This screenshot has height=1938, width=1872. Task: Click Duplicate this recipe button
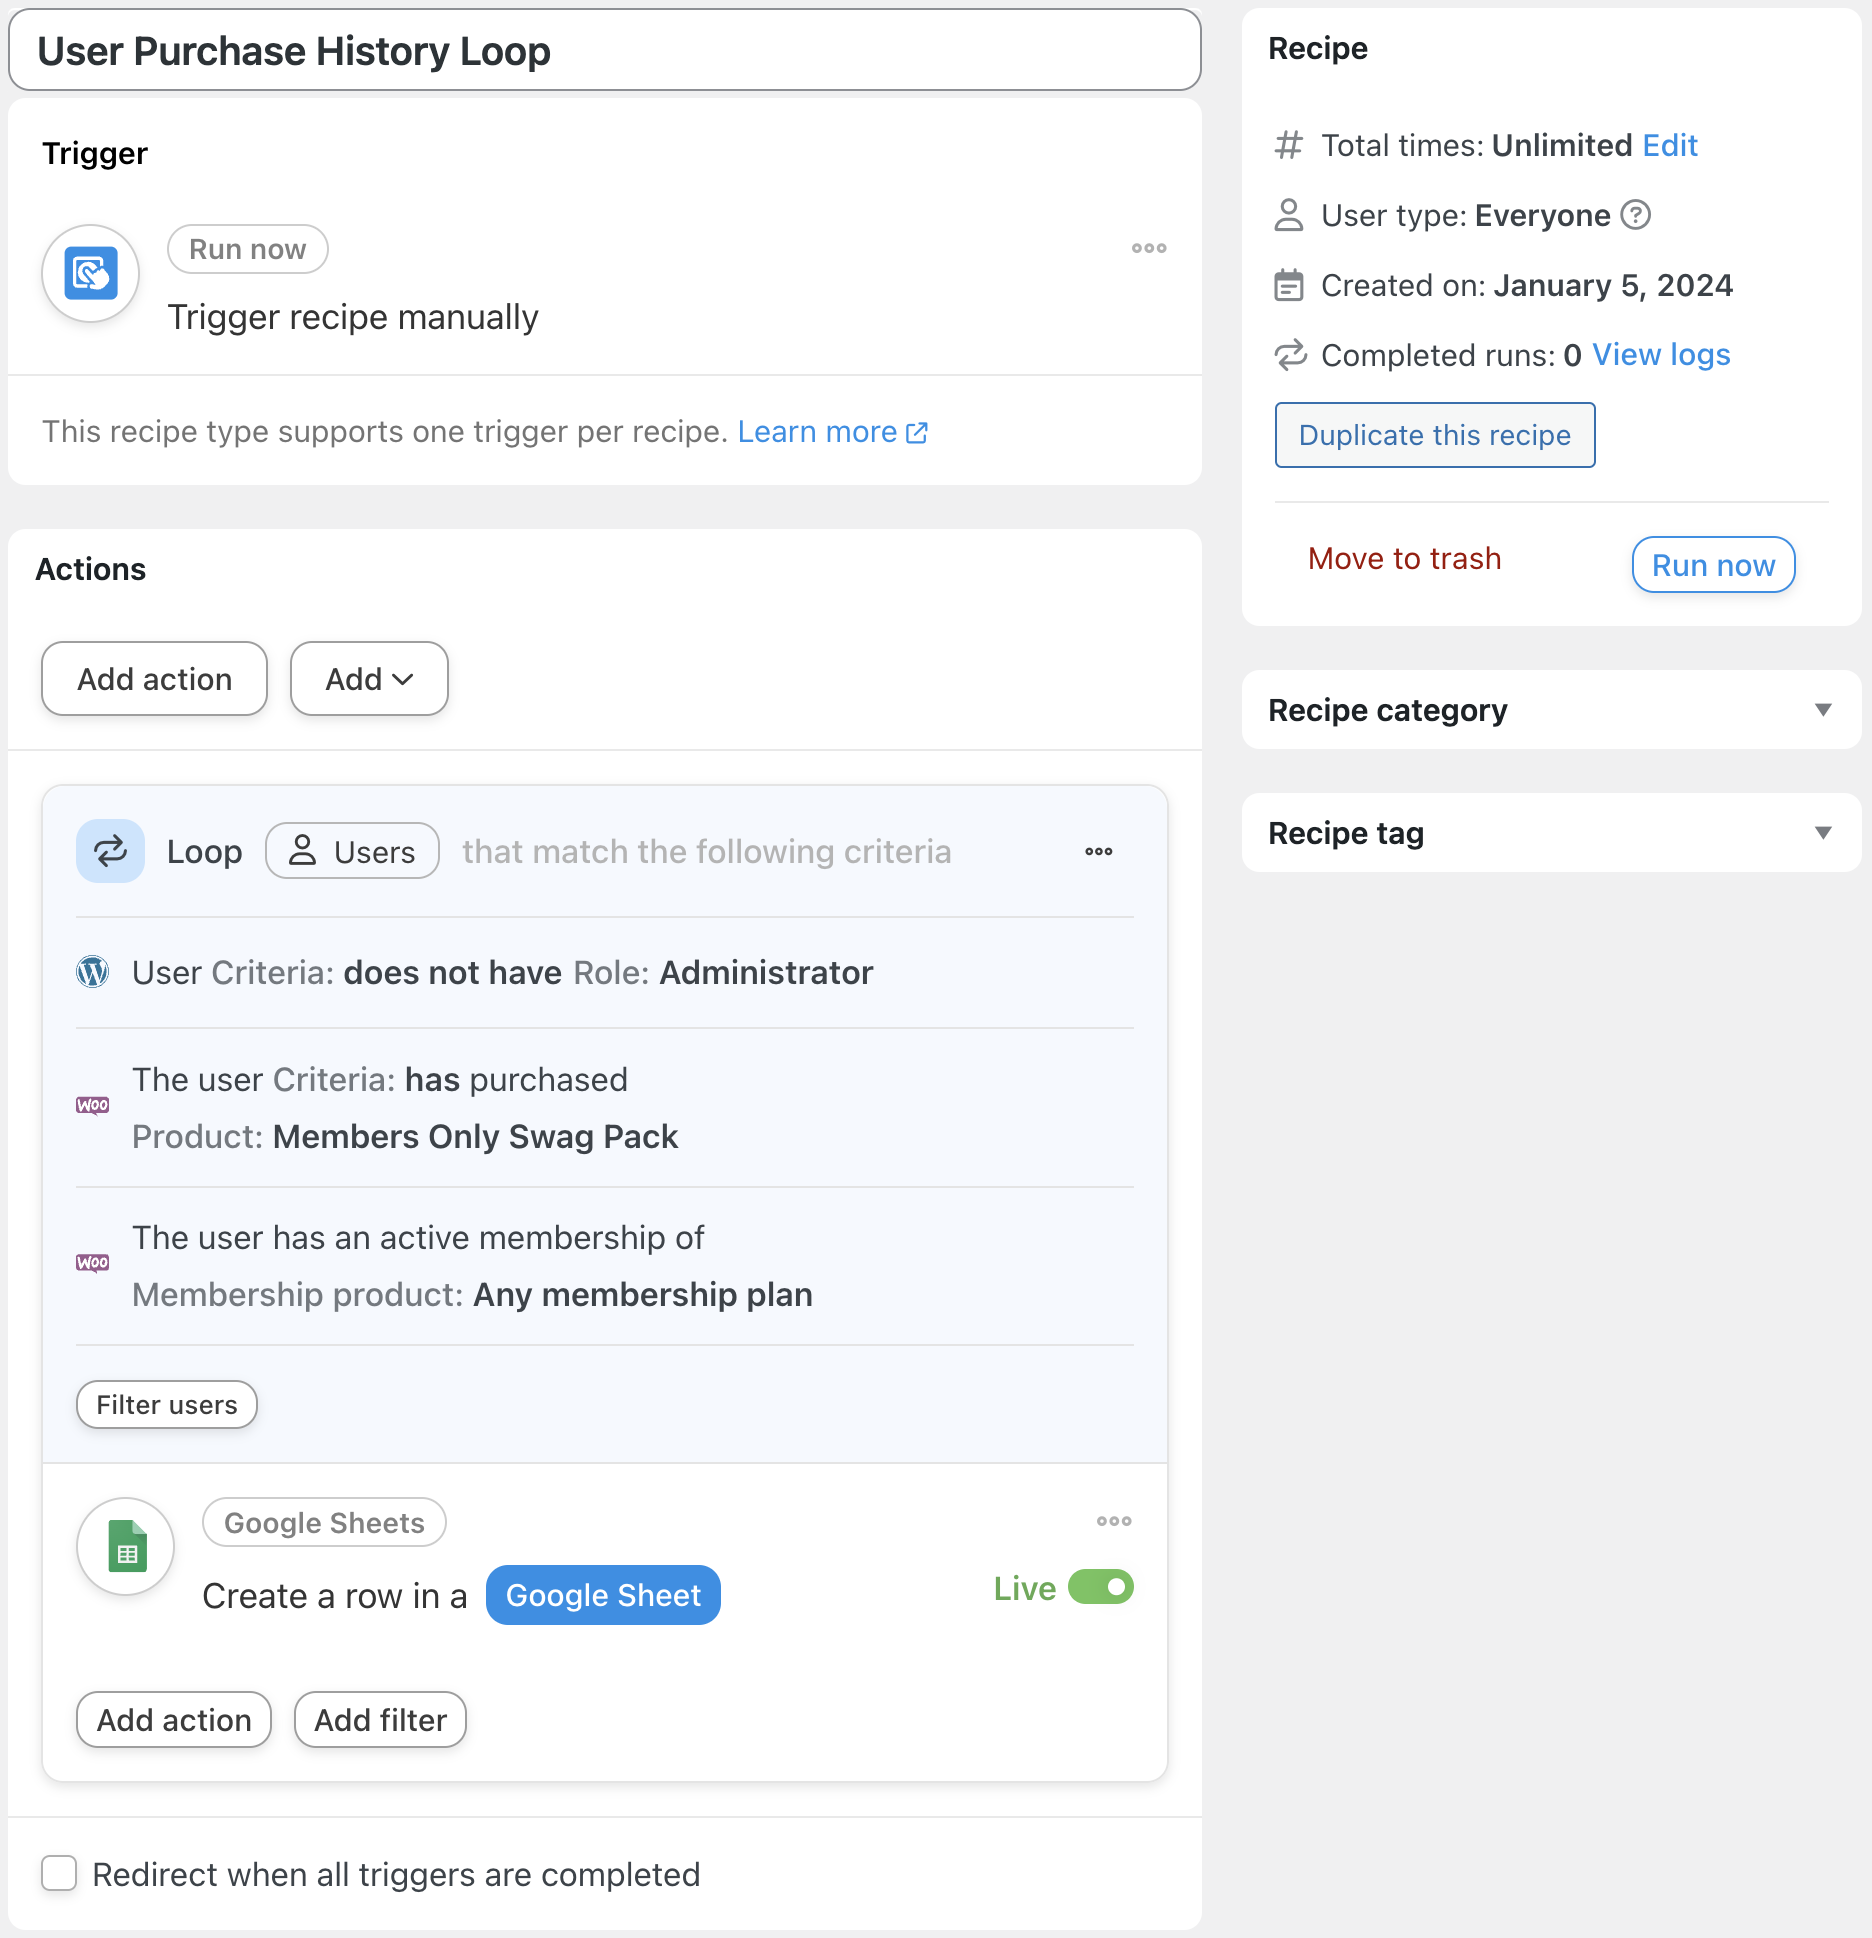[x=1434, y=435]
